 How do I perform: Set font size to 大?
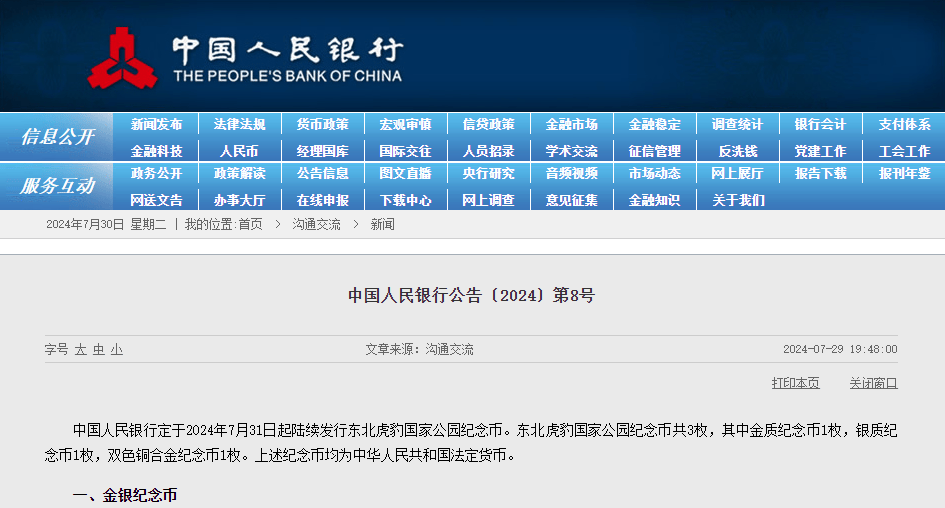click(80, 350)
